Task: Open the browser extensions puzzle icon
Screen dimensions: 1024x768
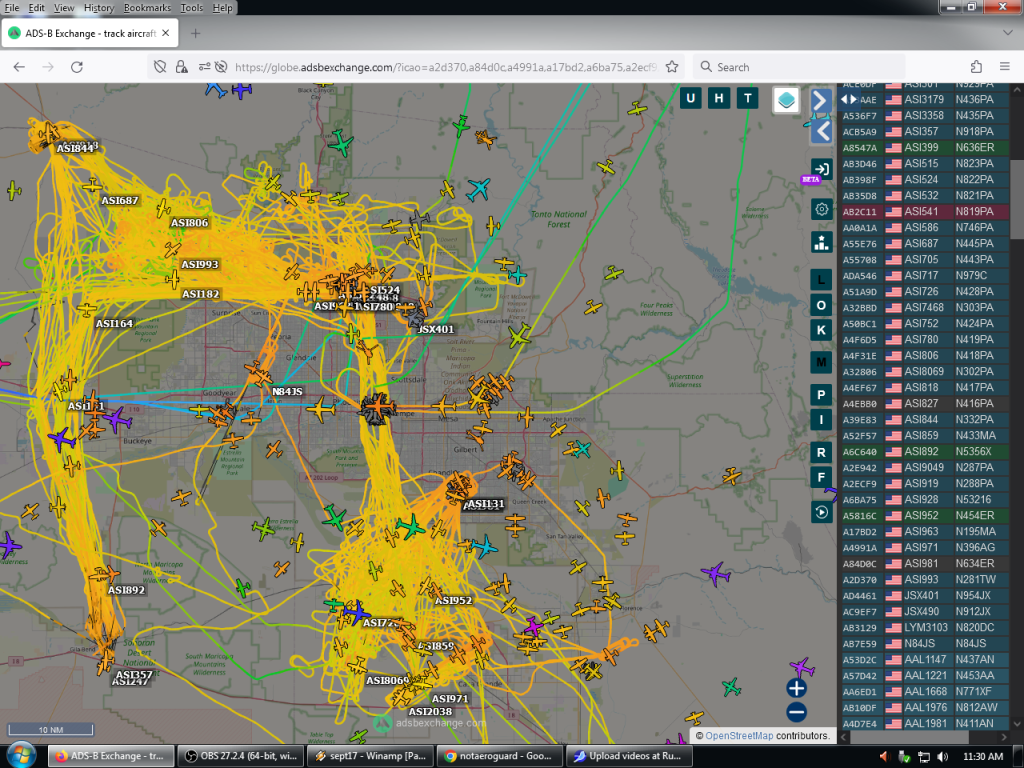Action: (x=976, y=67)
